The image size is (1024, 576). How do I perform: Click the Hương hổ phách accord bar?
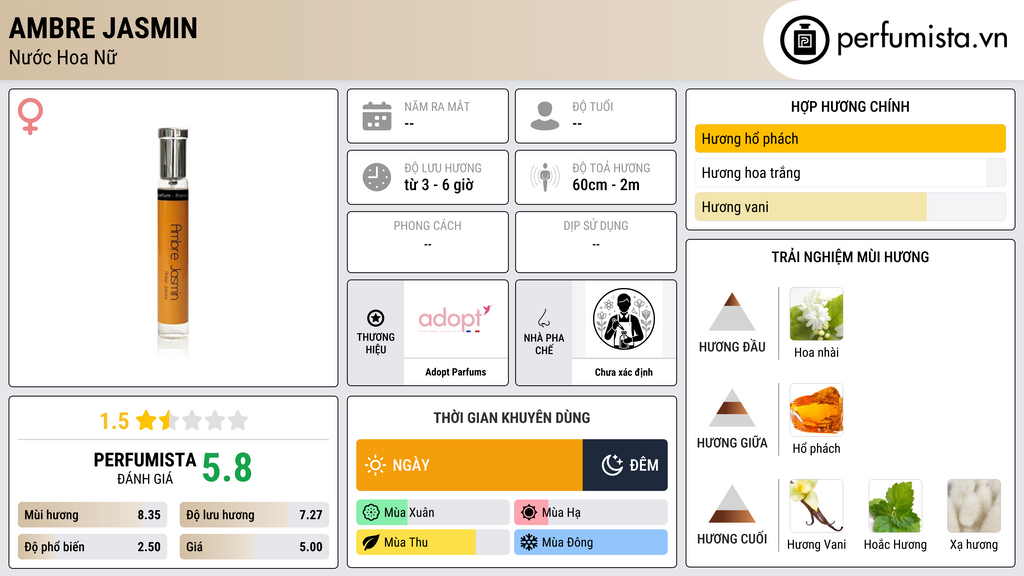[850, 138]
